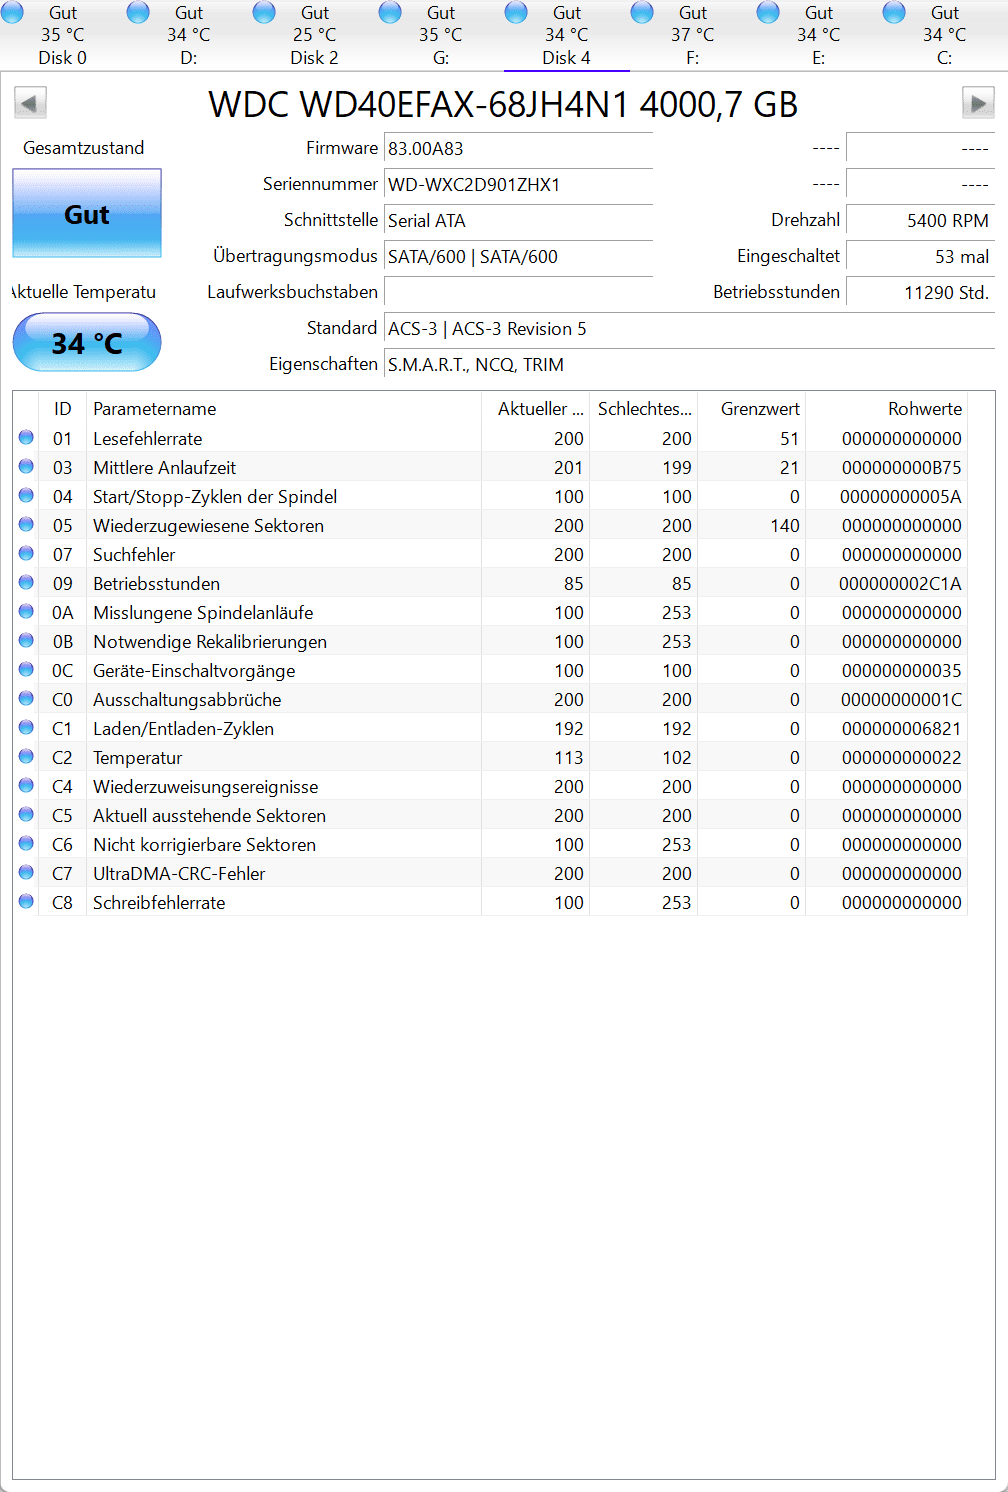The image size is (1008, 1492).
Task: Click status icon for Wiederzuweisungsereignisse row
Action: tap(26, 785)
